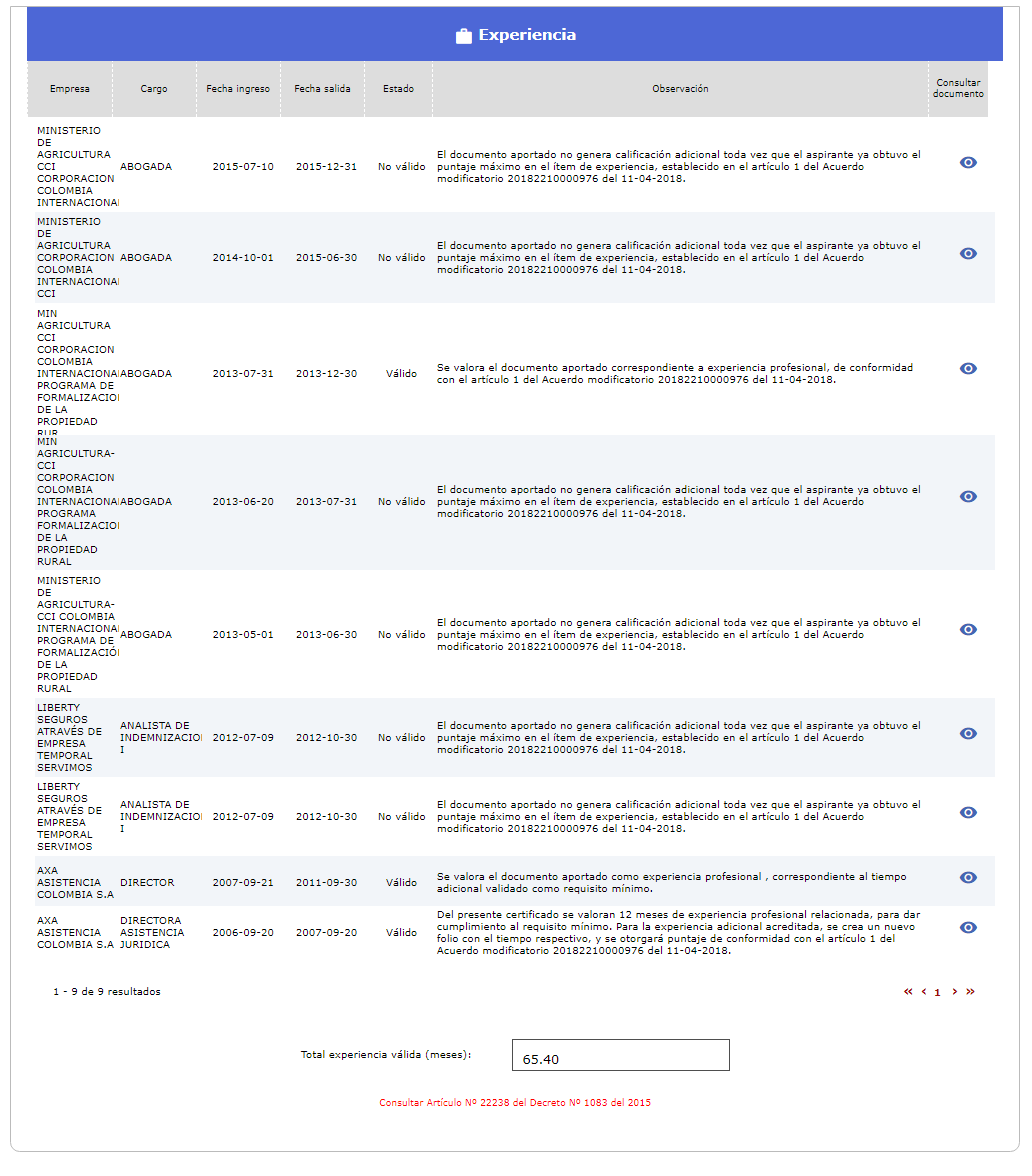The image size is (1032, 1176).
Task: Click the Fecha ingreso column header
Action: click(238, 89)
